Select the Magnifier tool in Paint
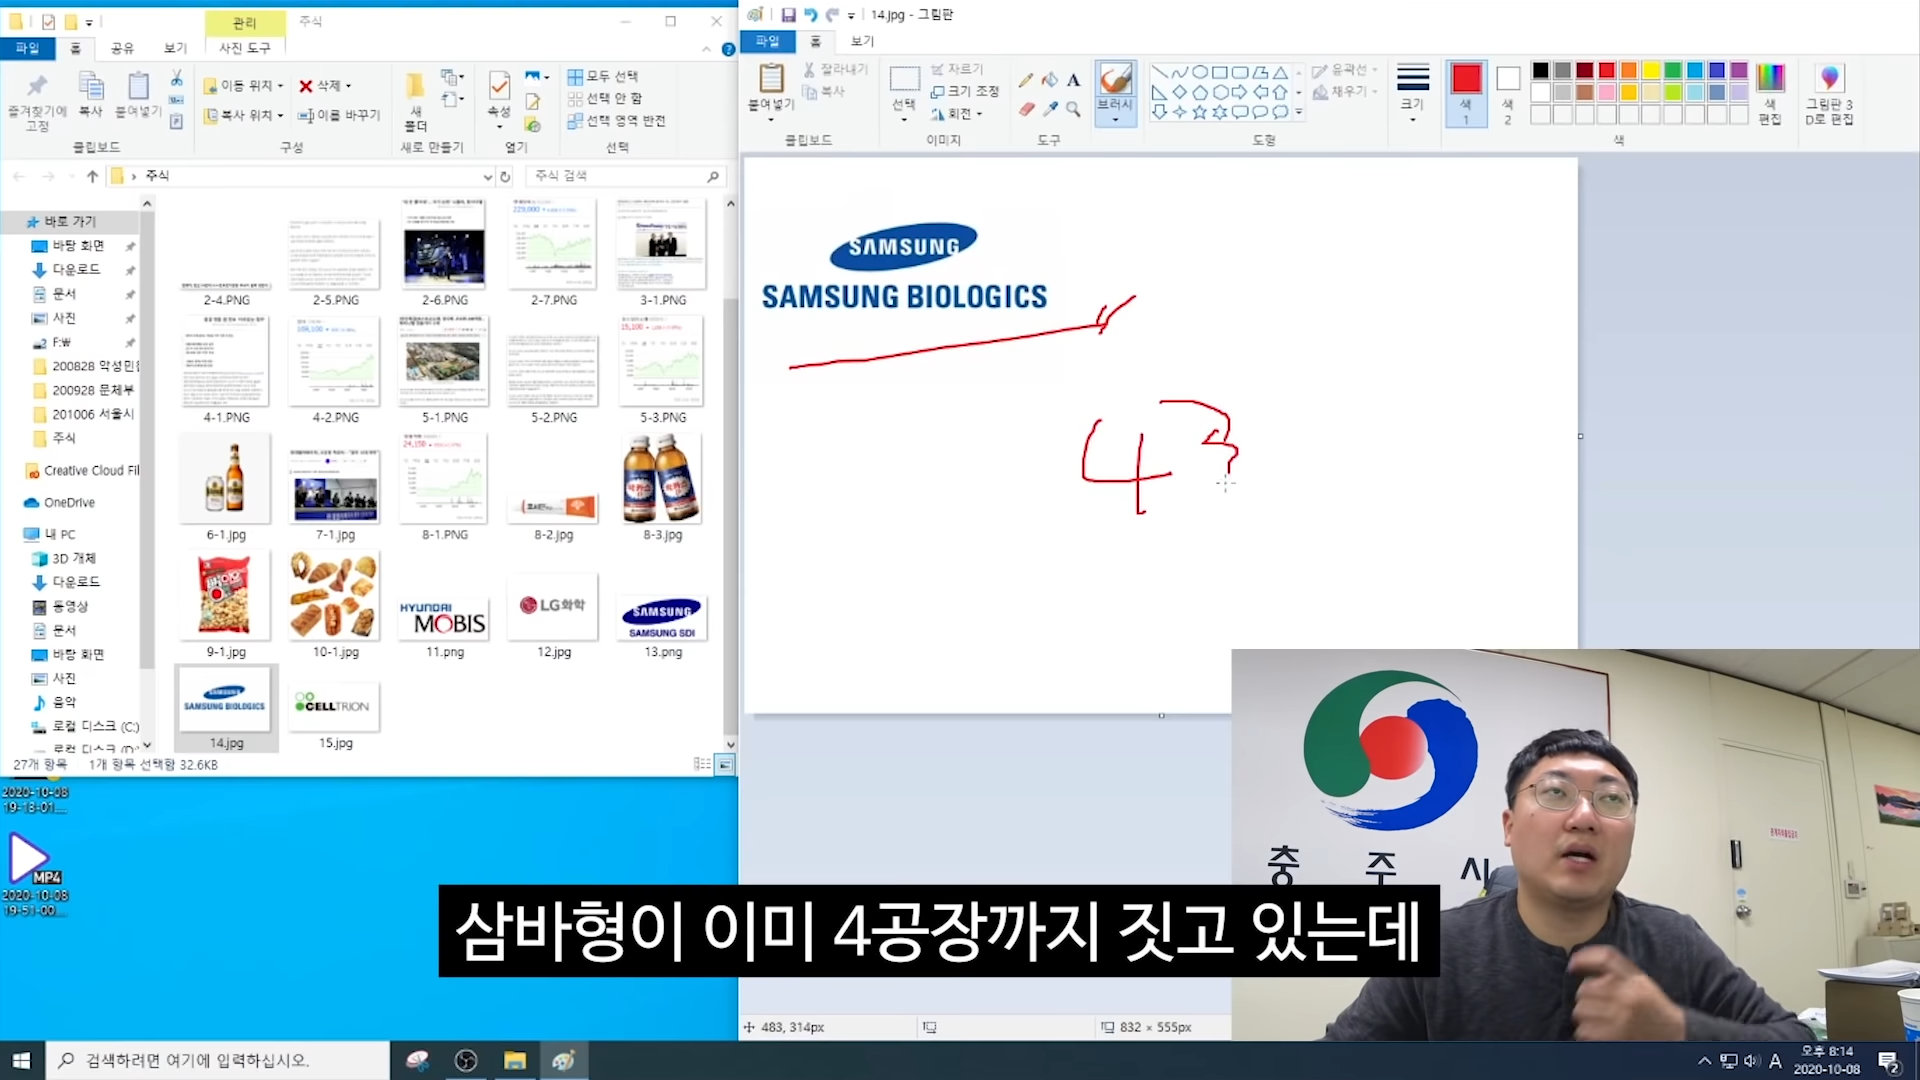1920x1080 pixels. [x=1073, y=109]
